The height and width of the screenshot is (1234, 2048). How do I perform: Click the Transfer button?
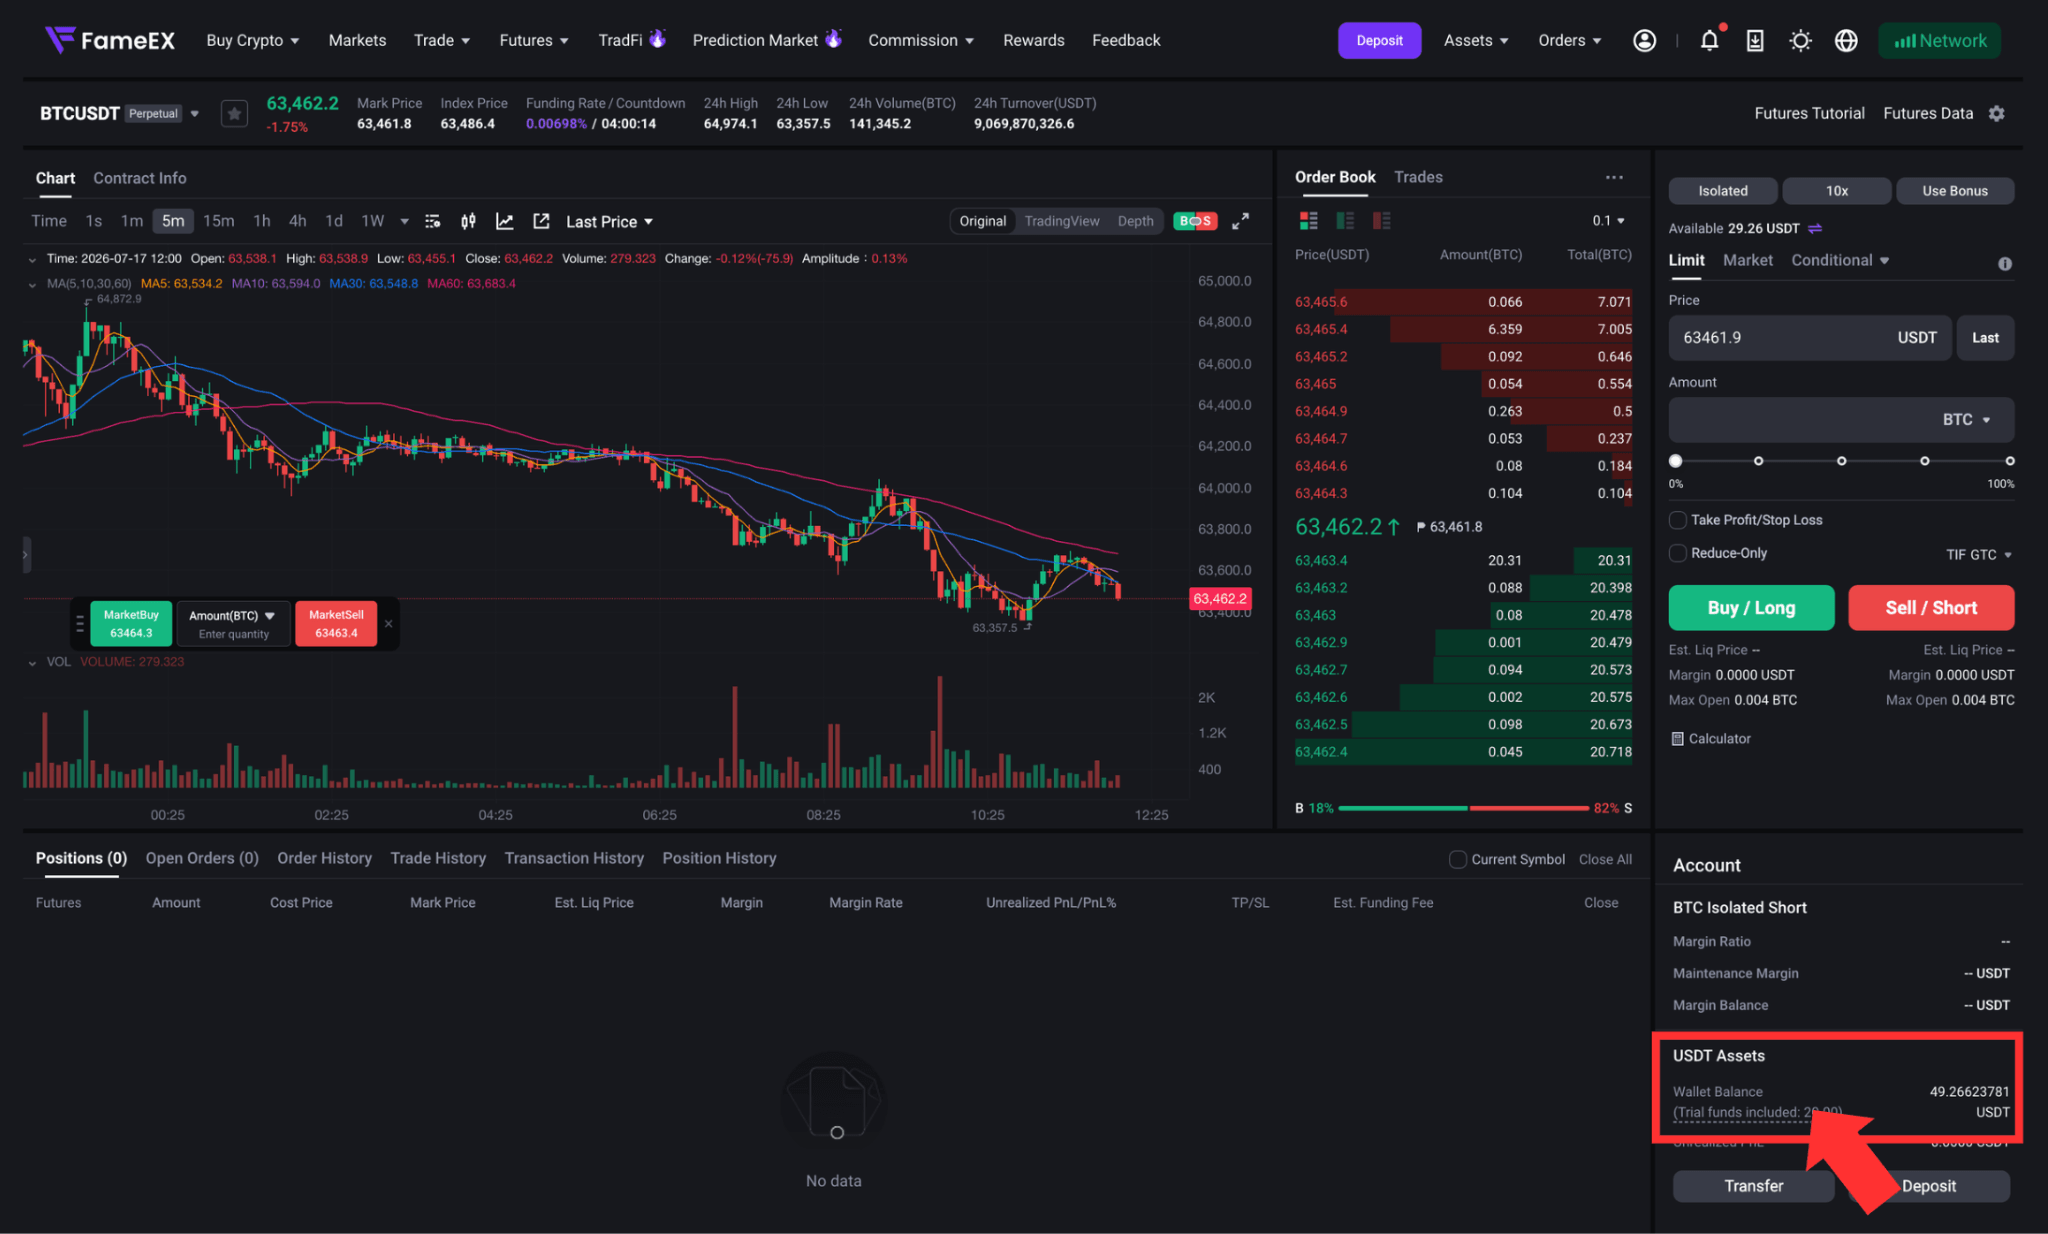click(1753, 1186)
